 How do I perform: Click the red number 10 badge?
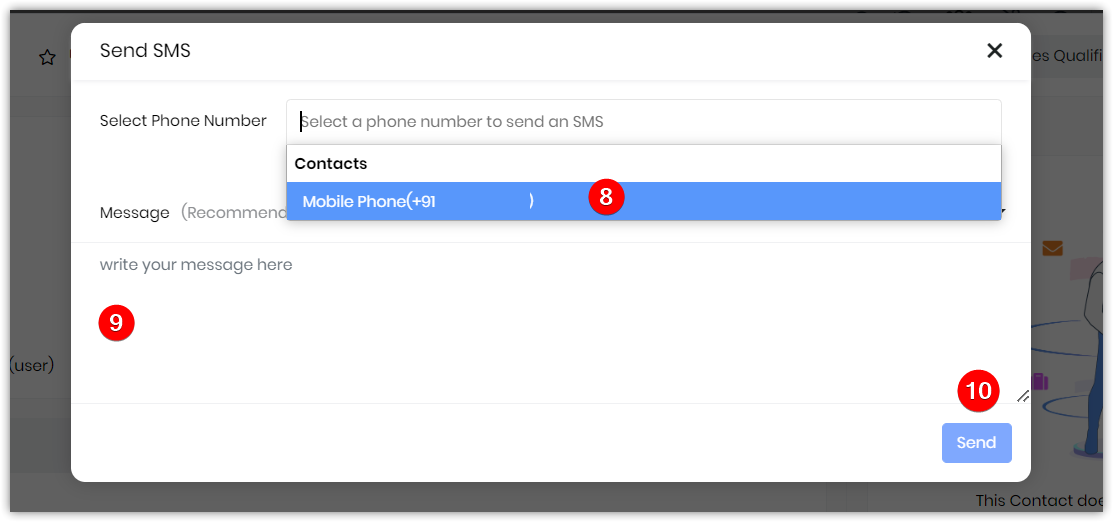click(x=979, y=391)
